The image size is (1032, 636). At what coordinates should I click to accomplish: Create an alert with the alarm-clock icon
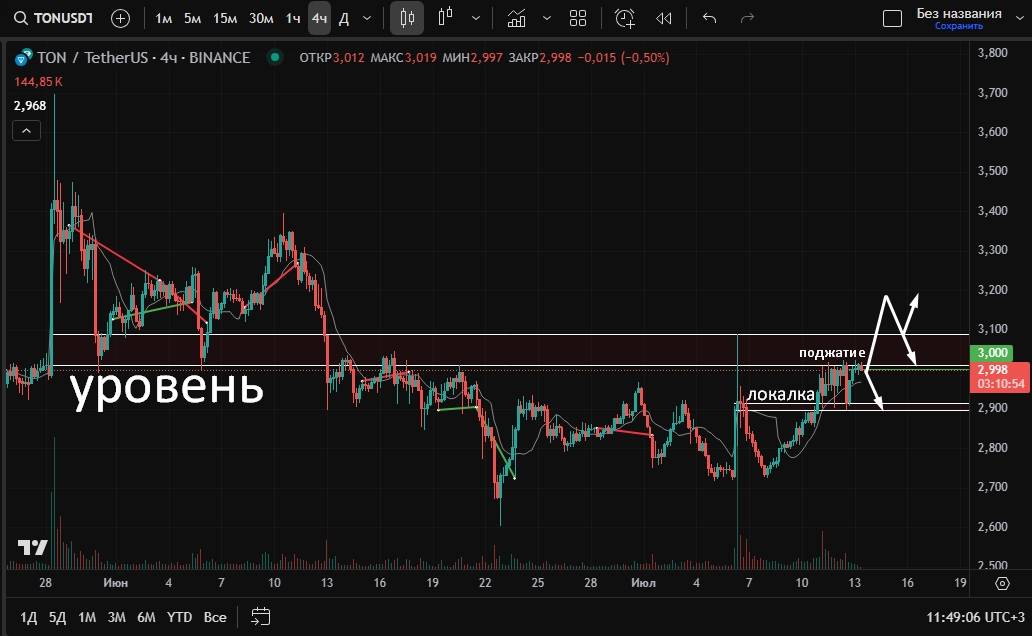[x=625, y=18]
